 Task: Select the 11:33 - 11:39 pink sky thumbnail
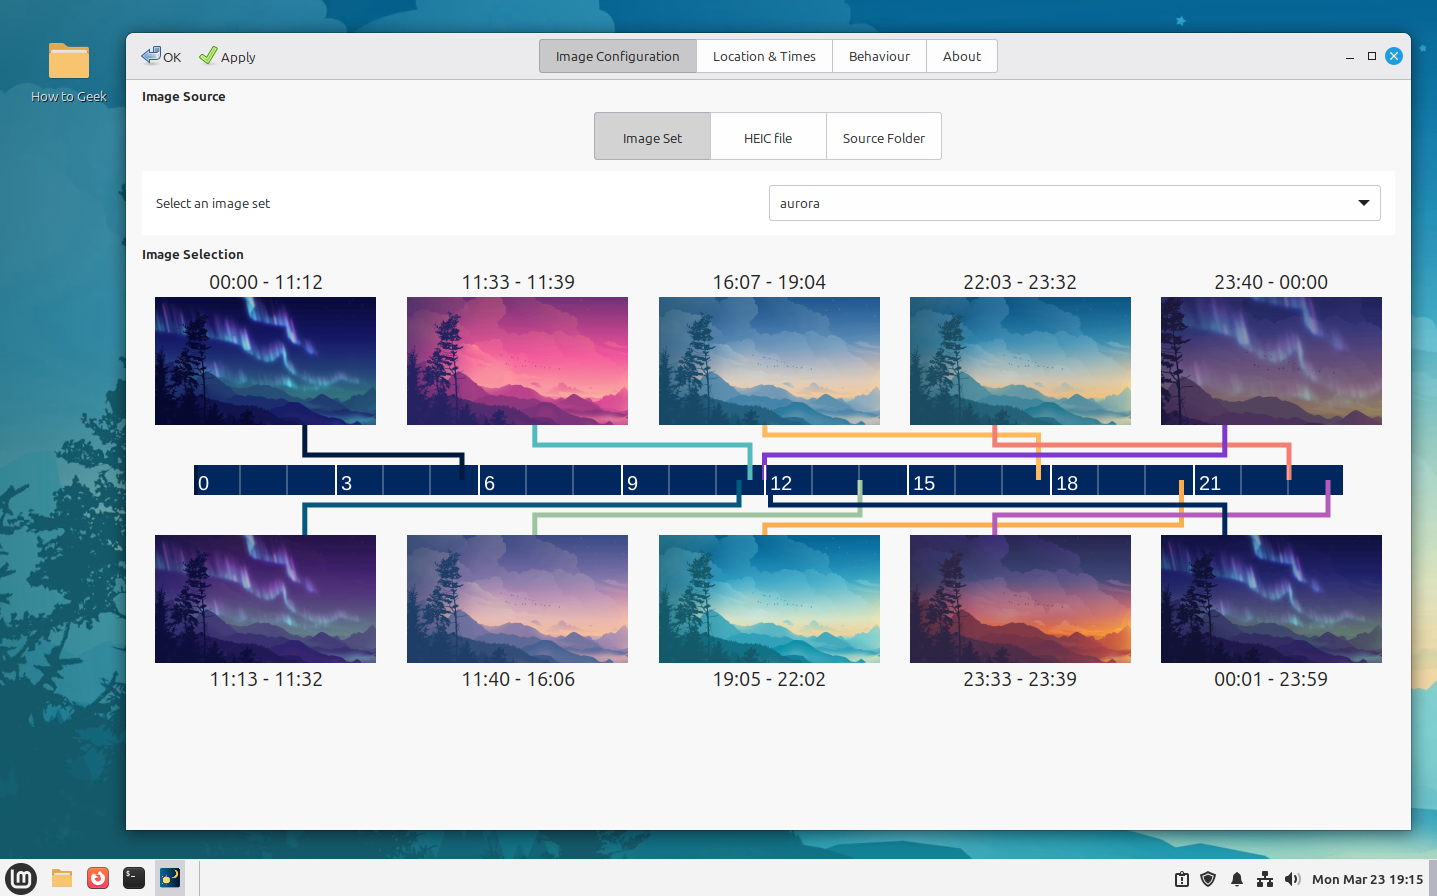coord(517,361)
